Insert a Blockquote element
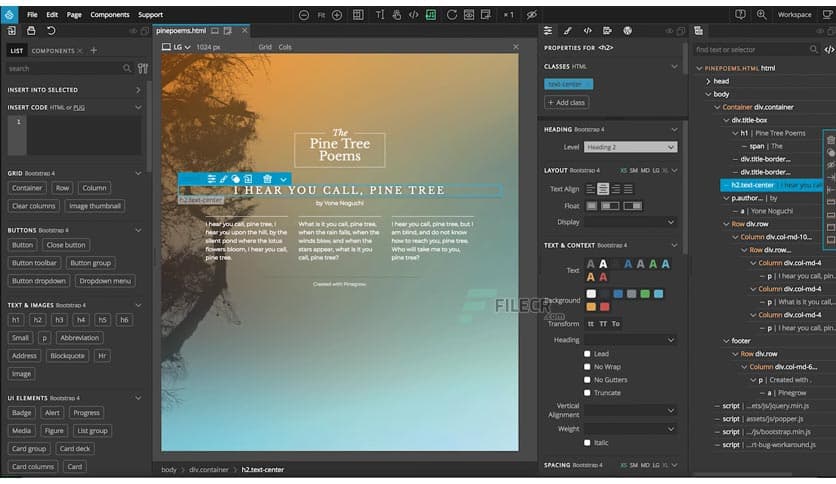This screenshot has width=836, height=484. click(67, 356)
